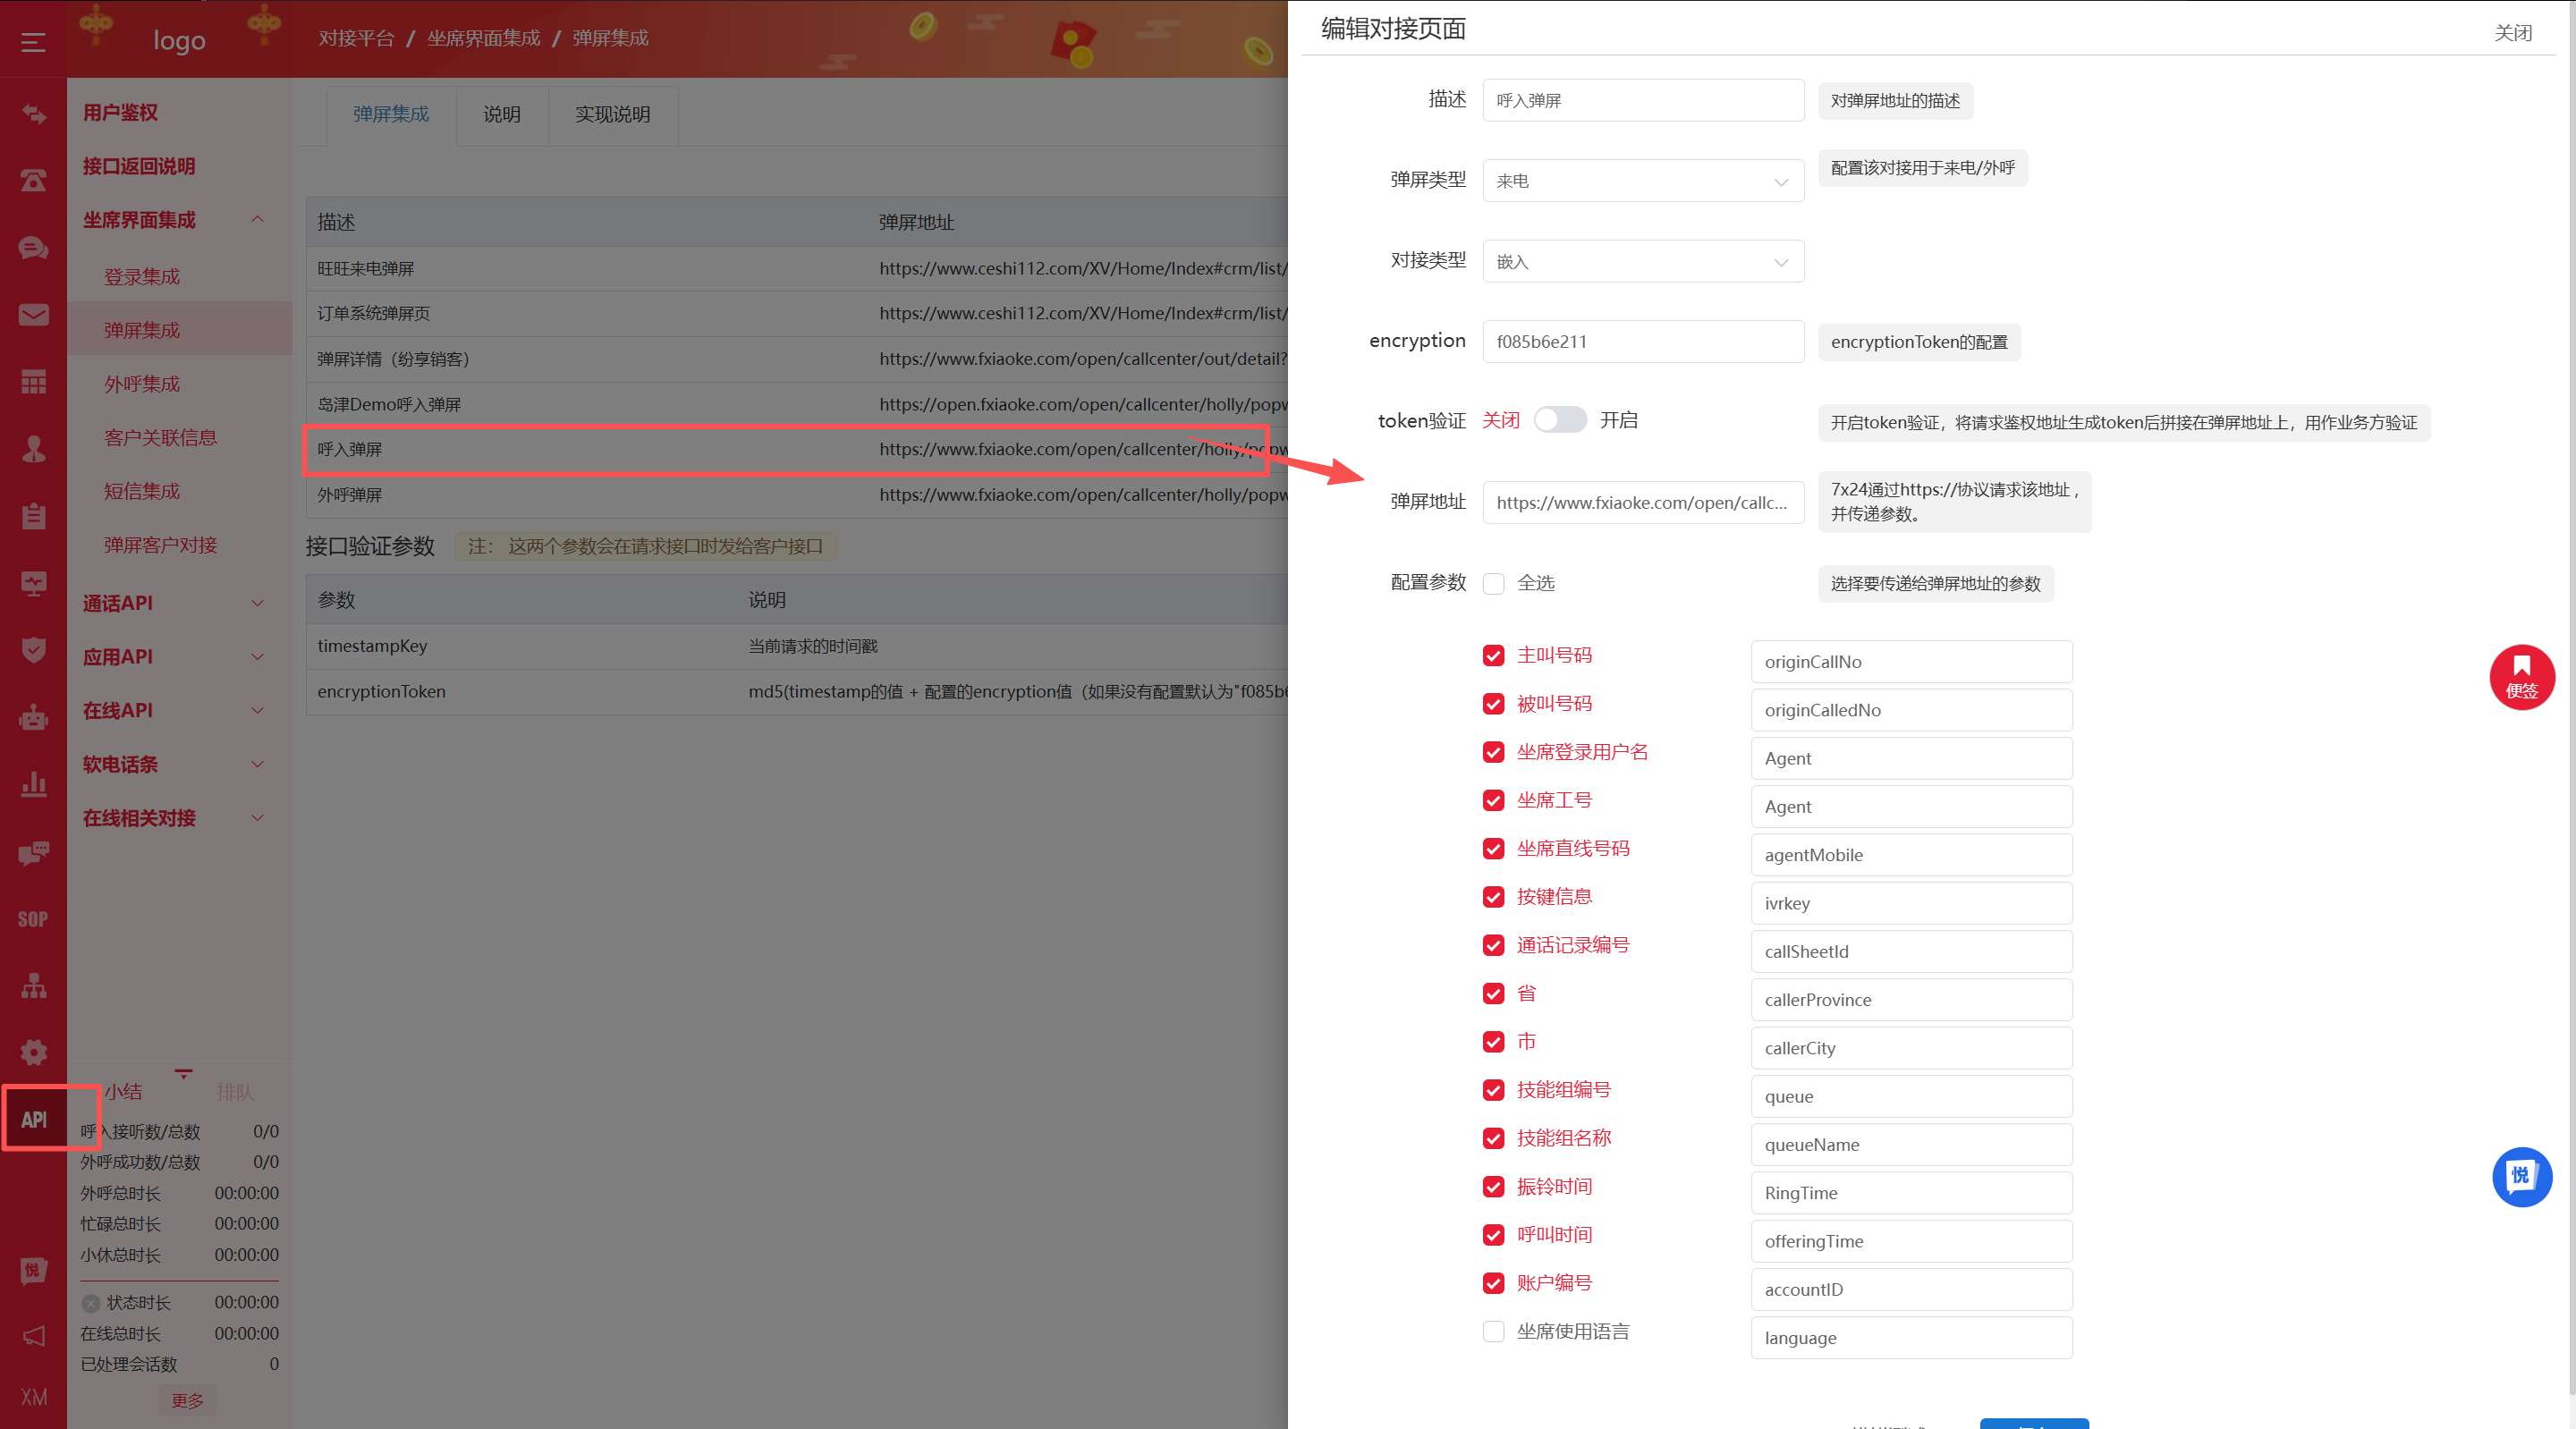
Task: Select the API icon in the sidebar
Action: 33,1120
